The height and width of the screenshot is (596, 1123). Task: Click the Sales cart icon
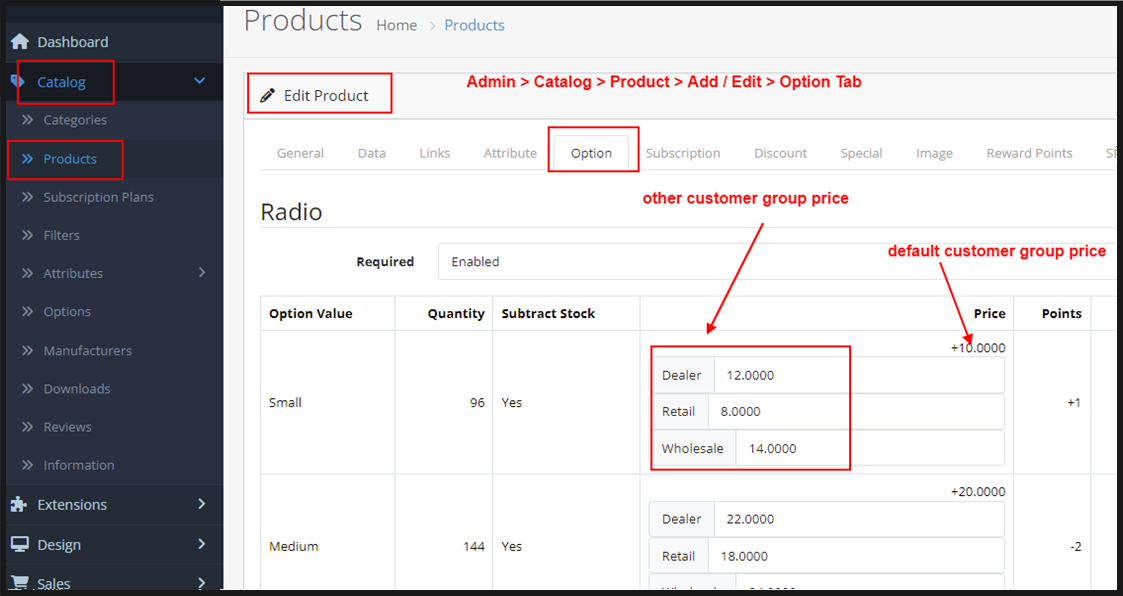19,582
